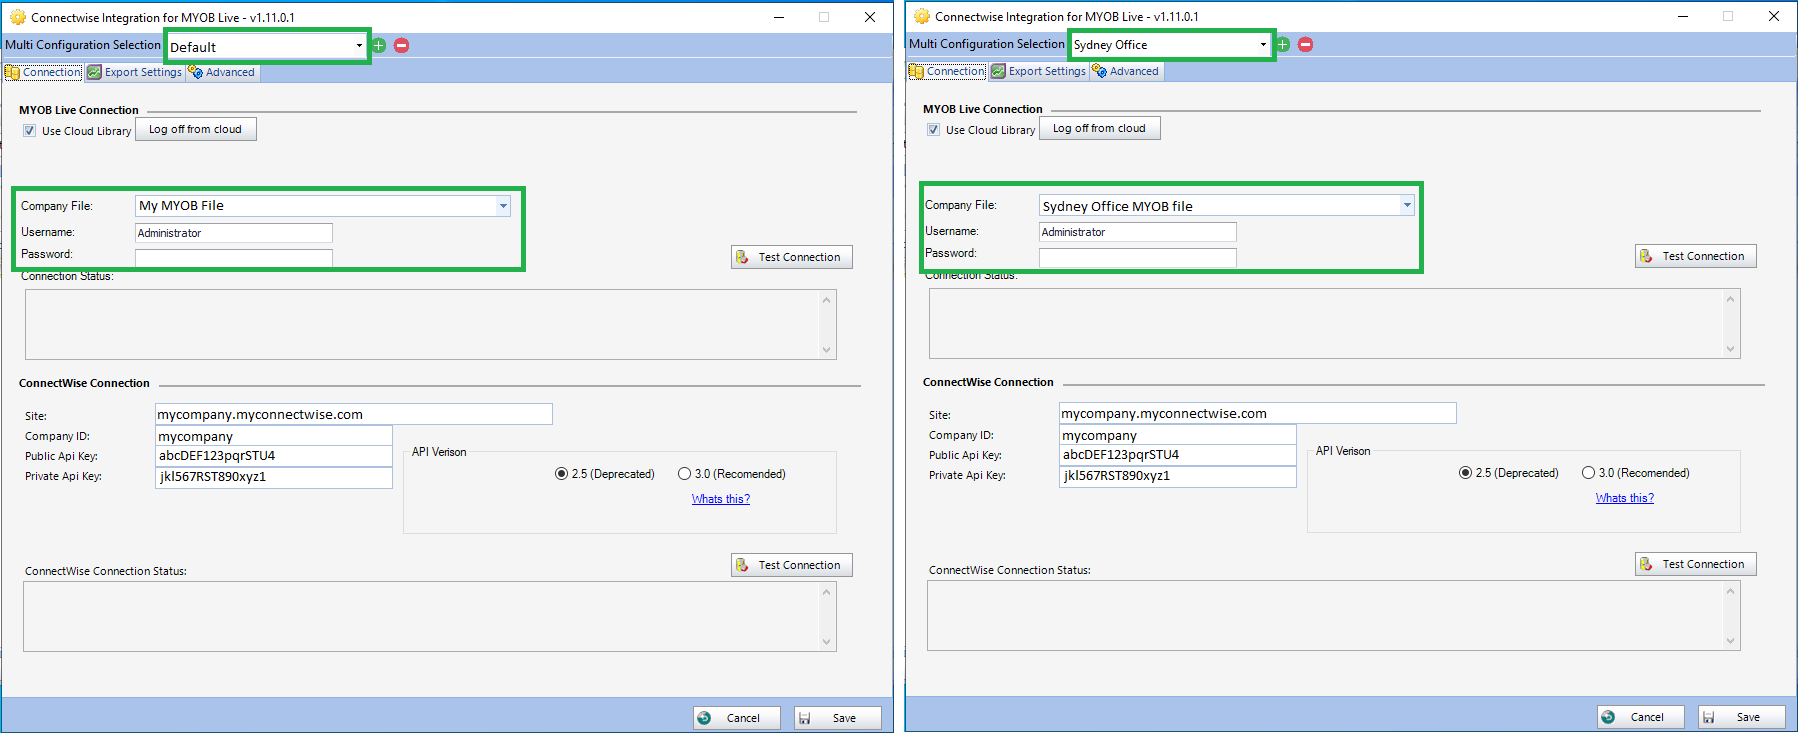
Task: Click Company ID field in left window
Action: coord(274,436)
